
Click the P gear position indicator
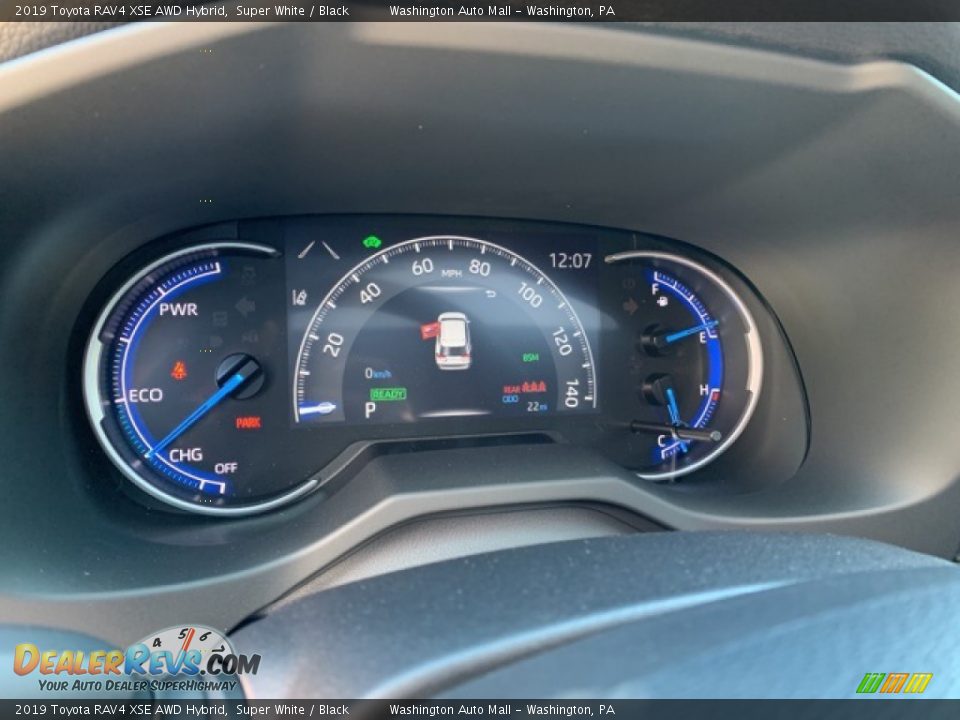tap(370, 410)
